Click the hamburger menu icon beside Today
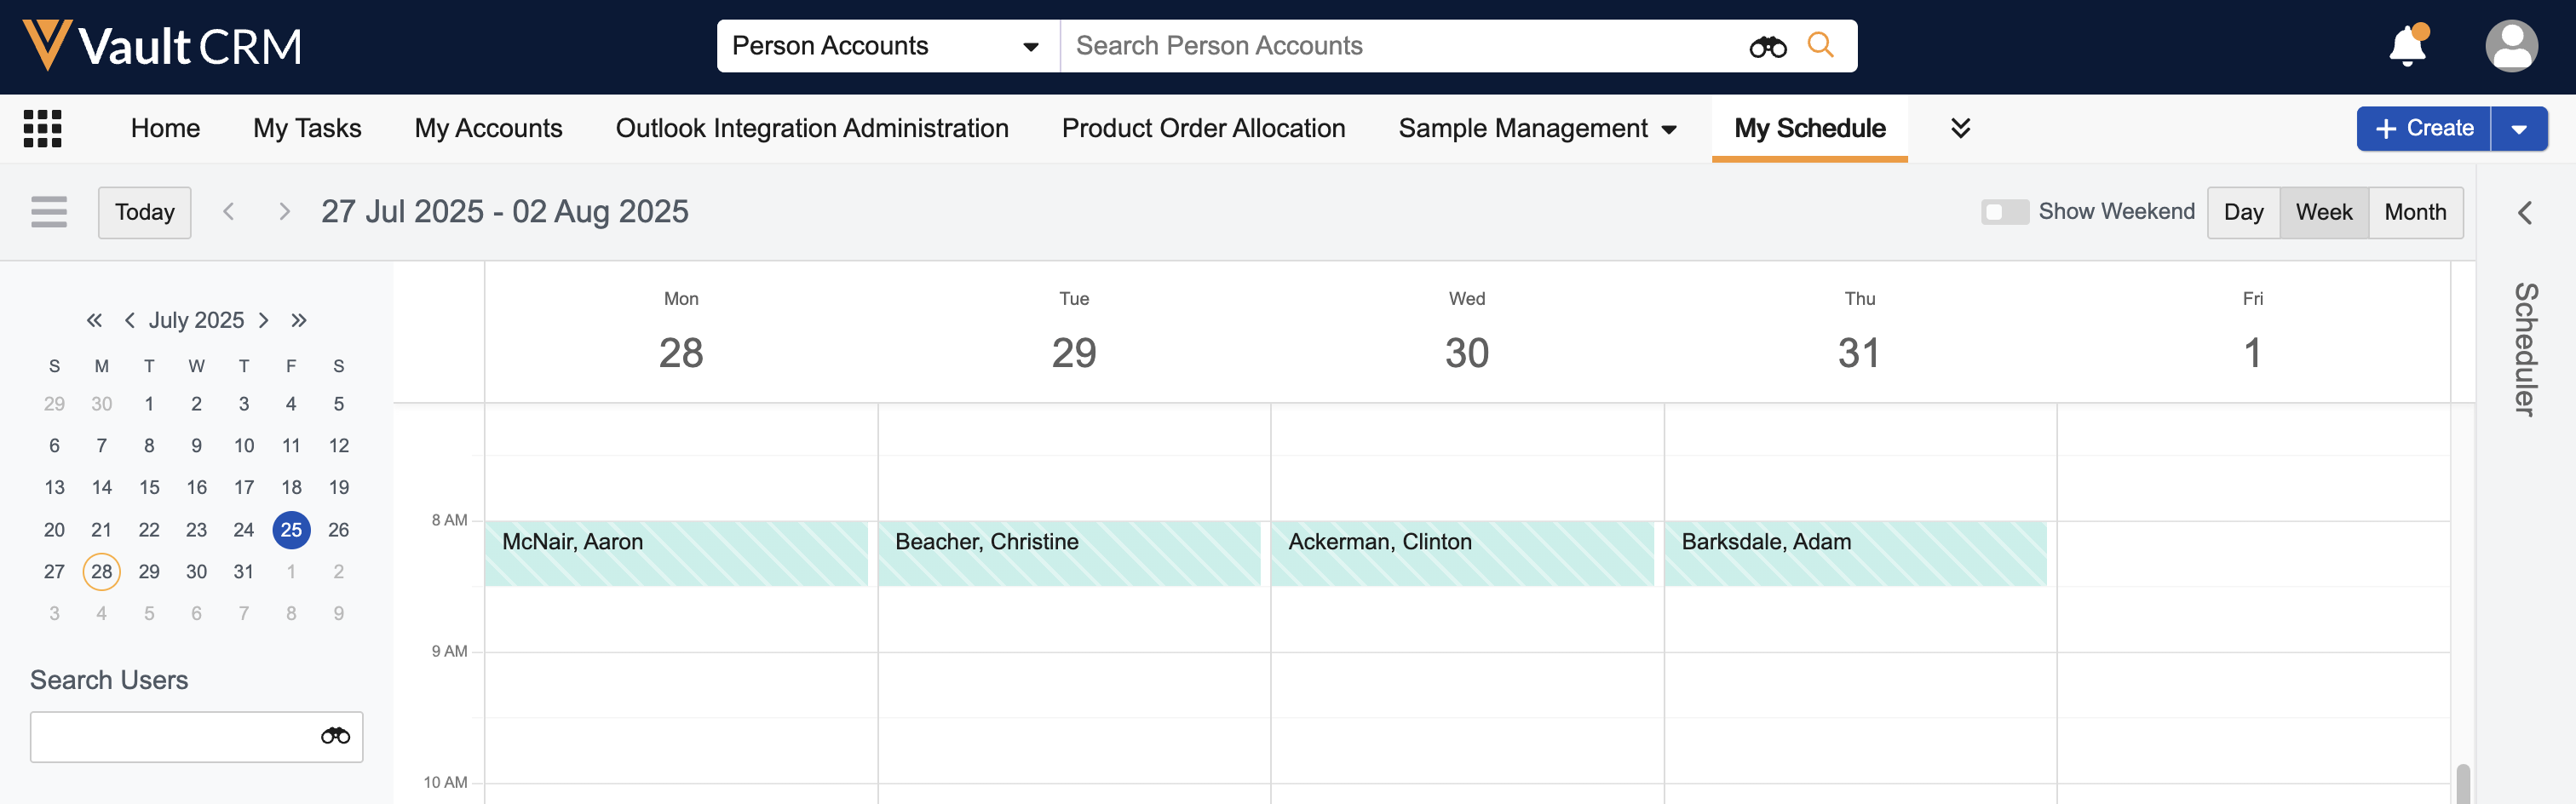 click(x=49, y=212)
